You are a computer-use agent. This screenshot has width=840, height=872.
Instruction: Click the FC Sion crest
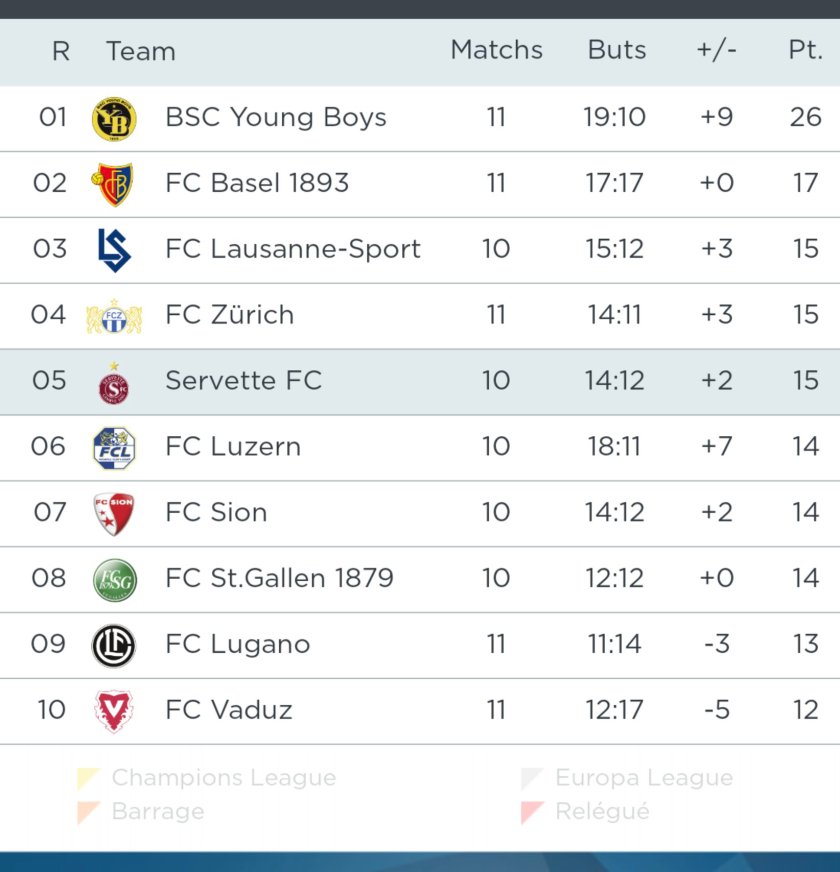114,513
